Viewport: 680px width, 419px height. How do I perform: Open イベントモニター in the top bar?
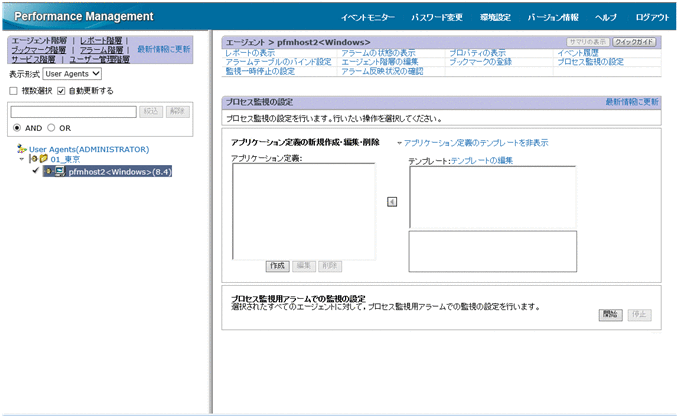(367, 17)
